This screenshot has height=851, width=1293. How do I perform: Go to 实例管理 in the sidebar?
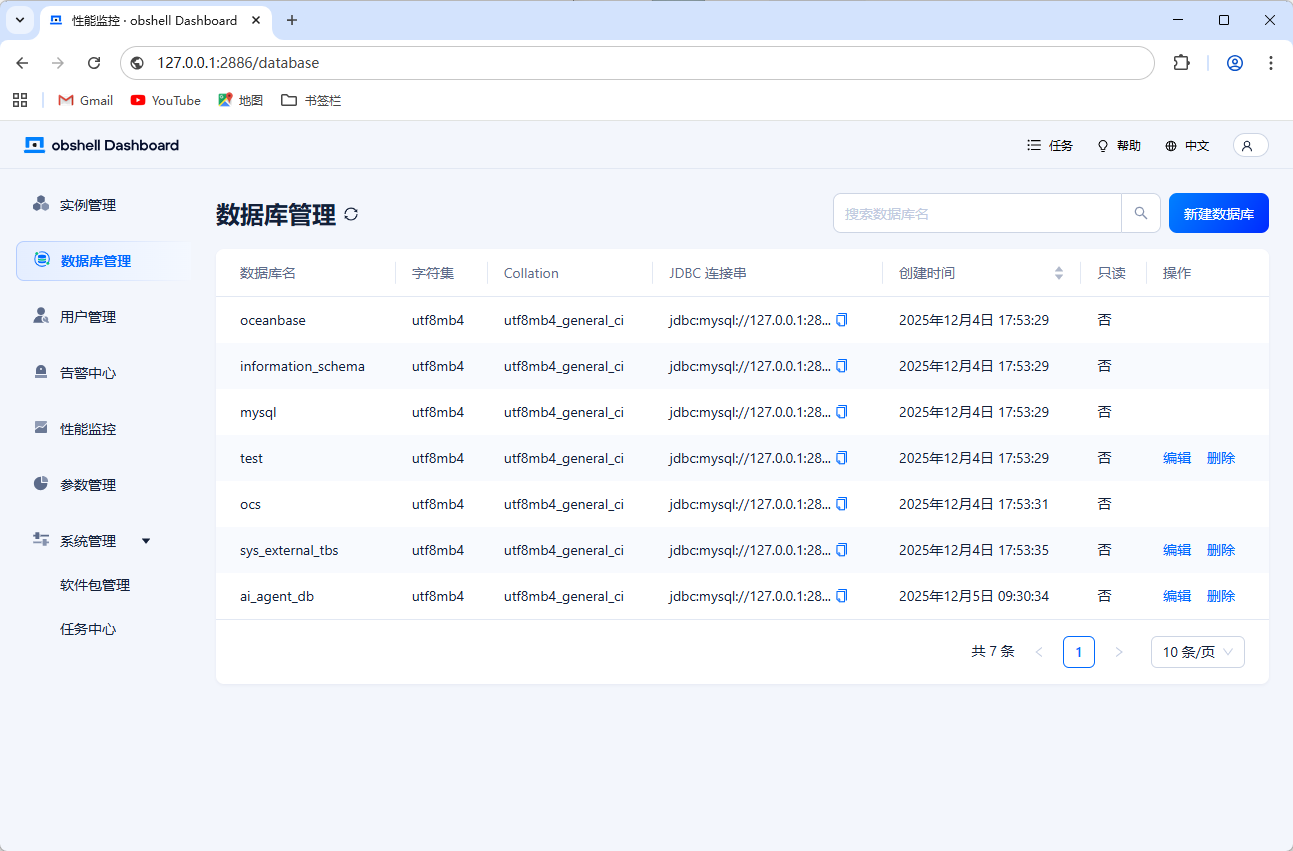tap(88, 205)
